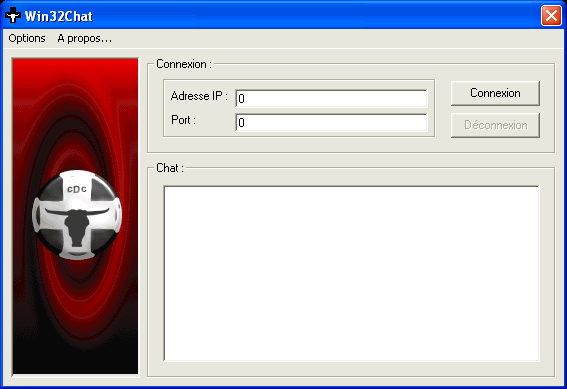Click inside the Chat text area
The height and width of the screenshot is (389, 567).
tap(351, 273)
